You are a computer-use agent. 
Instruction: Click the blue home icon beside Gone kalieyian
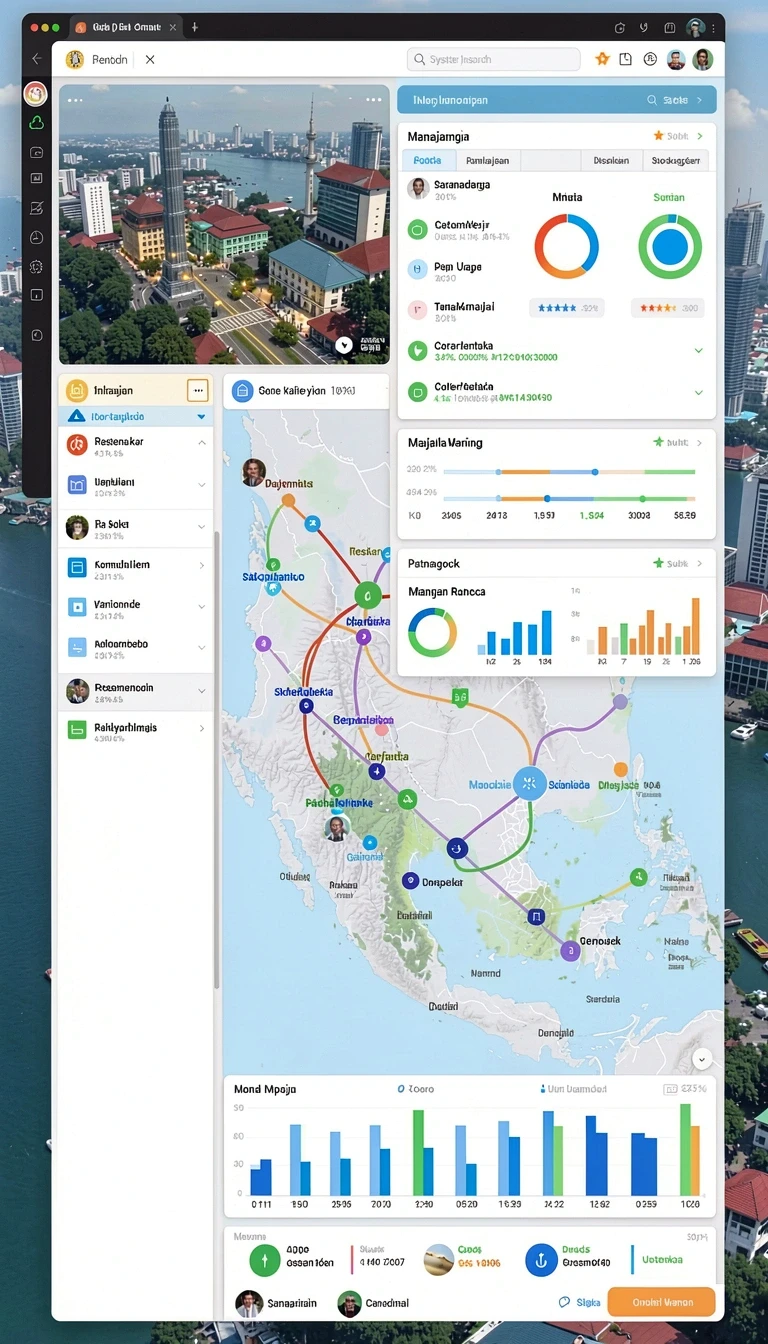point(242,392)
